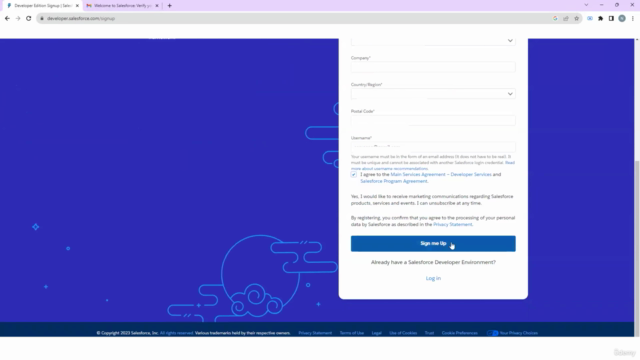Open the top dropdown above Company
This screenshot has height=360, width=640.
pyautogui.click(x=433, y=41)
